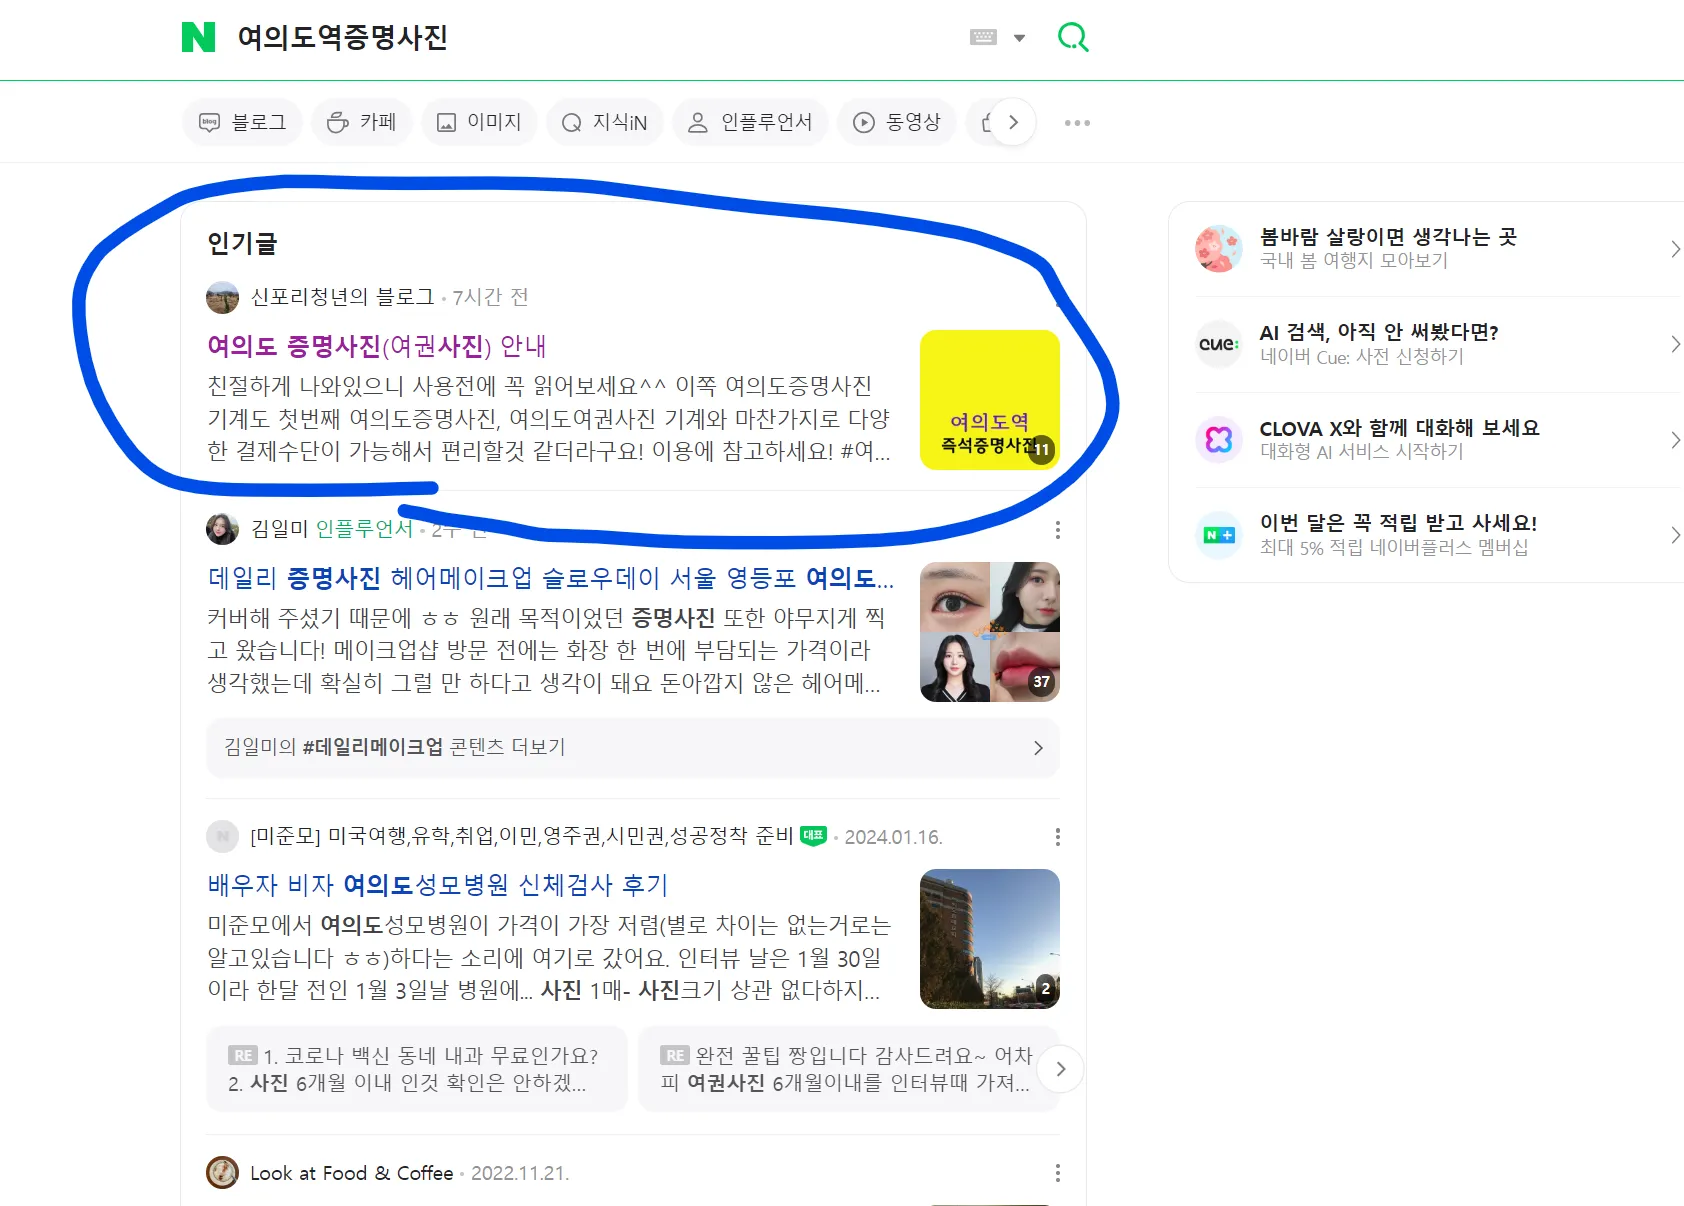Click the yellow 여의도역 즉석증명사진 thumbnail

pyautogui.click(x=989, y=400)
